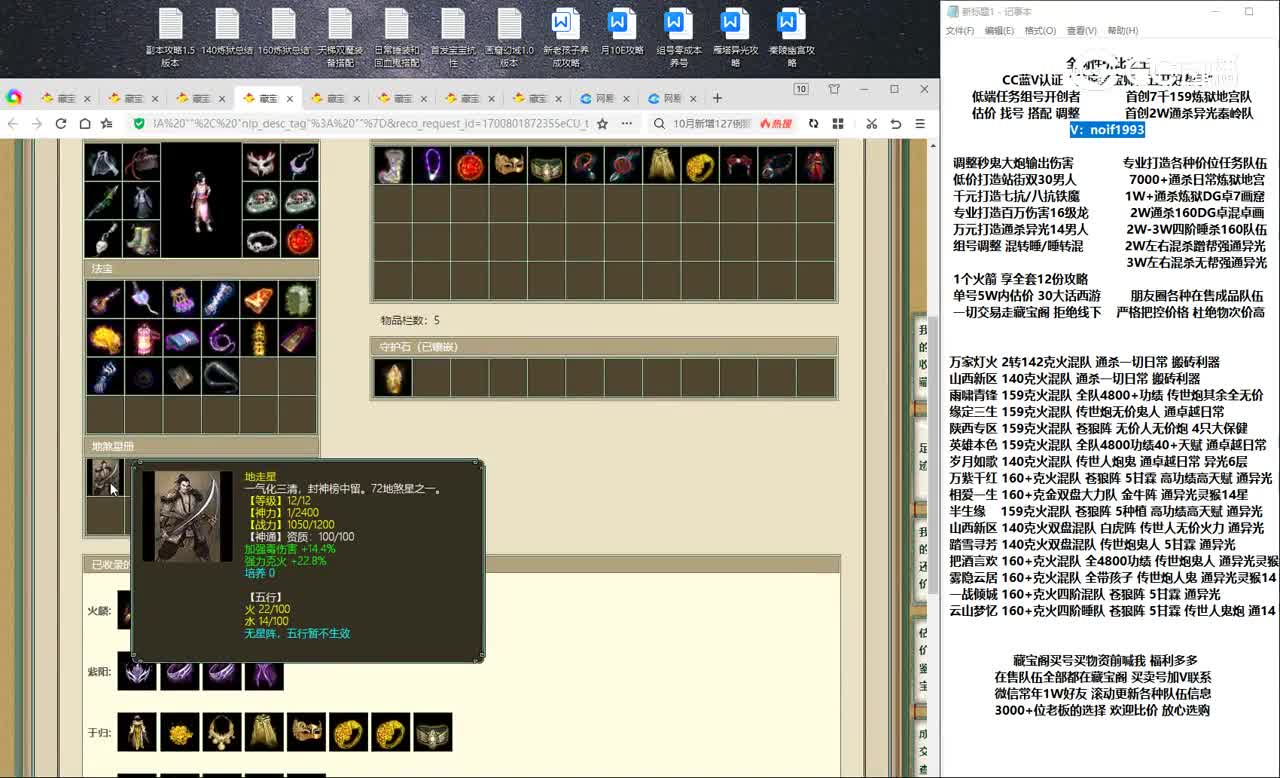The height and width of the screenshot is (778, 1280).
Task: Go back in the browser
Action: tap(13, 123)
